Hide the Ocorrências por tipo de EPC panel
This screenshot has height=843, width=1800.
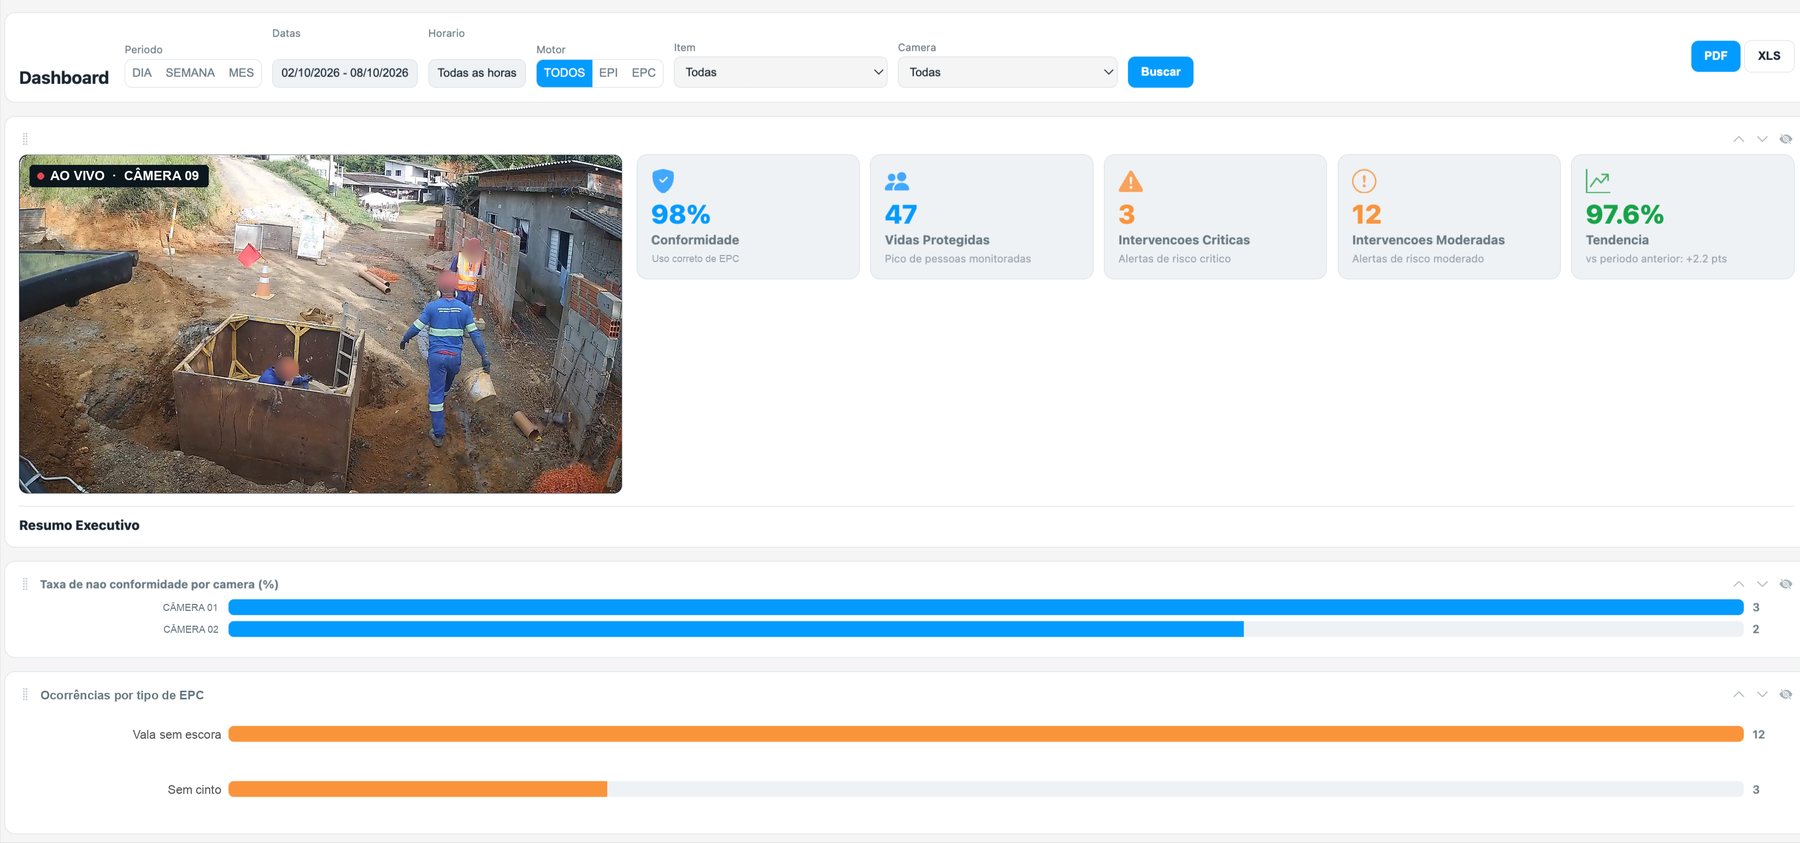point(1785,694)
